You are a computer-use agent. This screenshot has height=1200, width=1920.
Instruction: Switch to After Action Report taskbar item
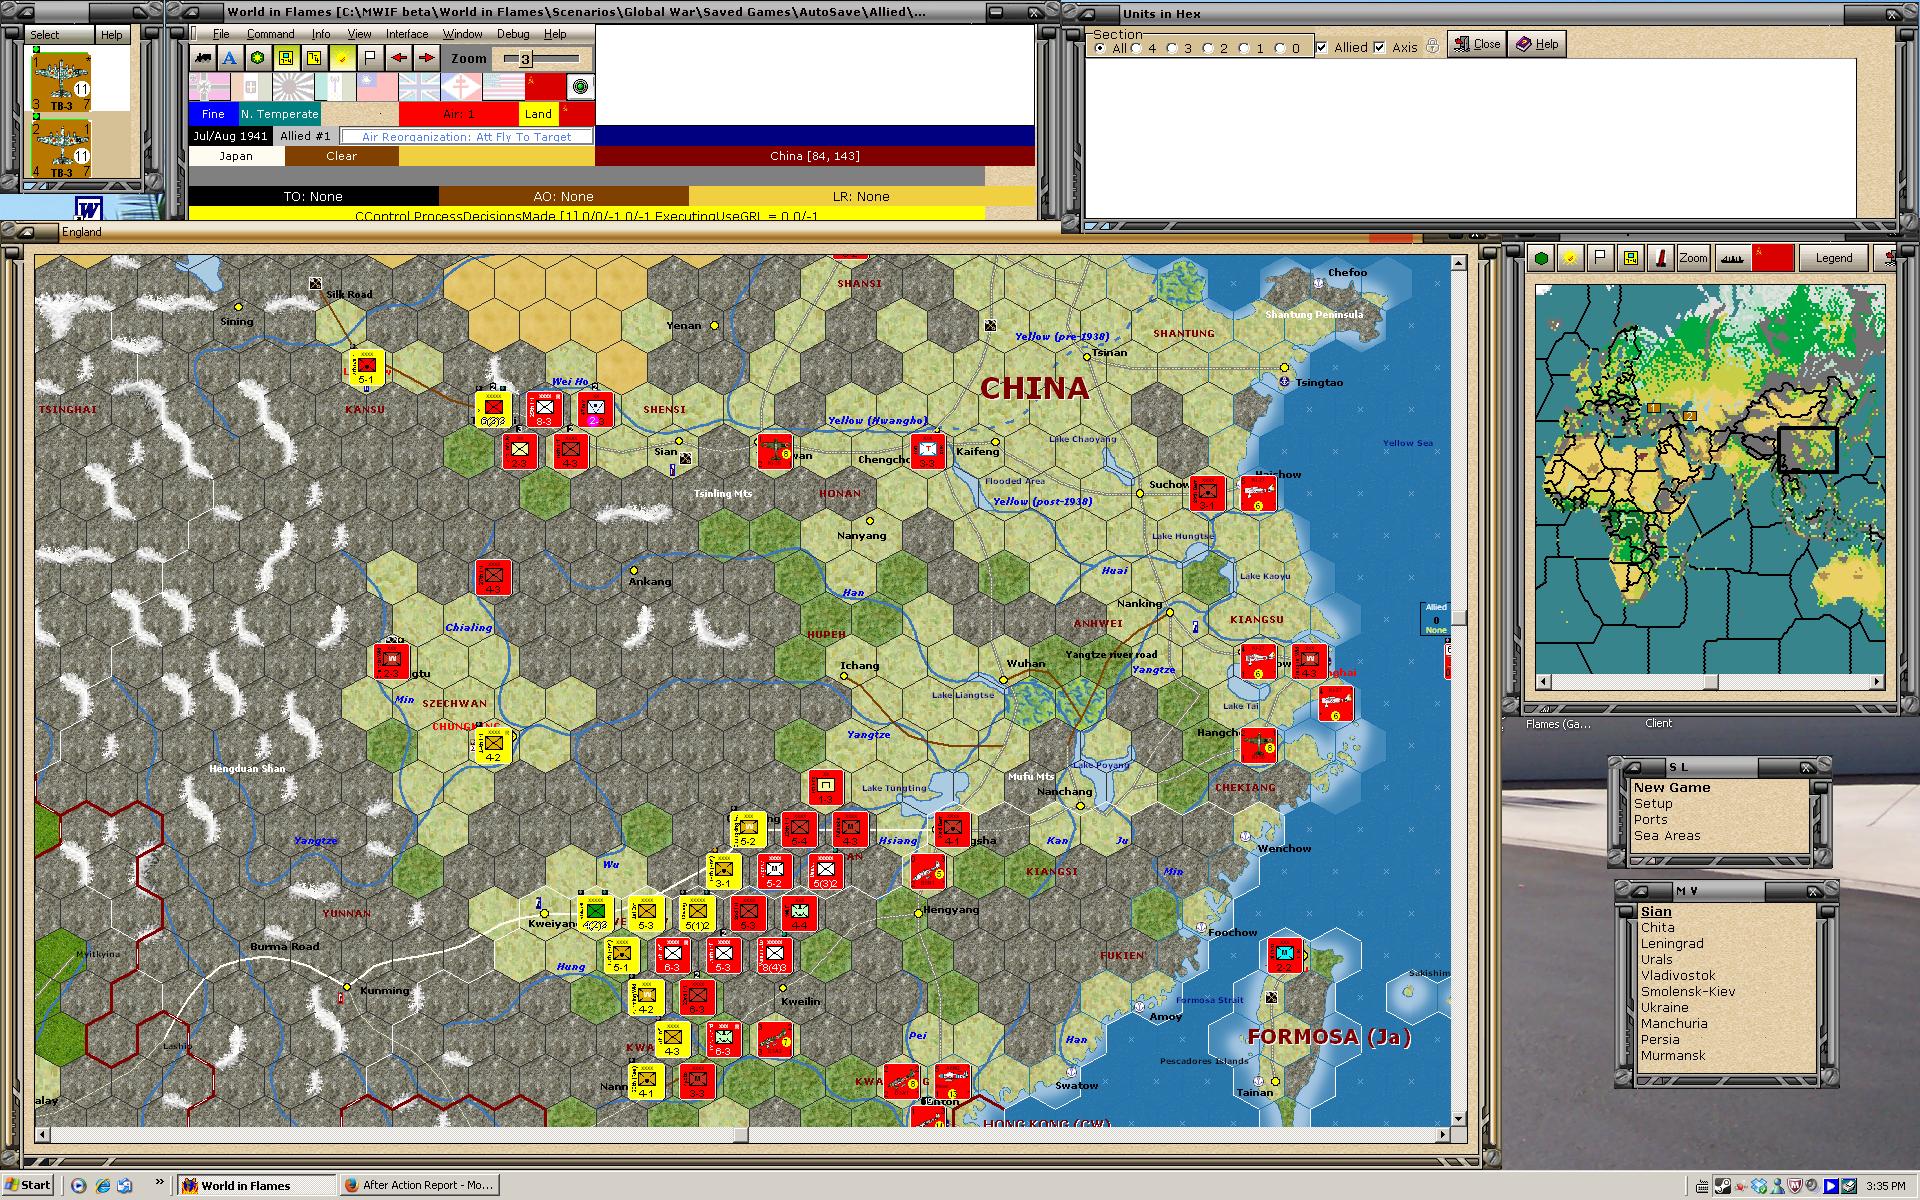point(419,1185)
